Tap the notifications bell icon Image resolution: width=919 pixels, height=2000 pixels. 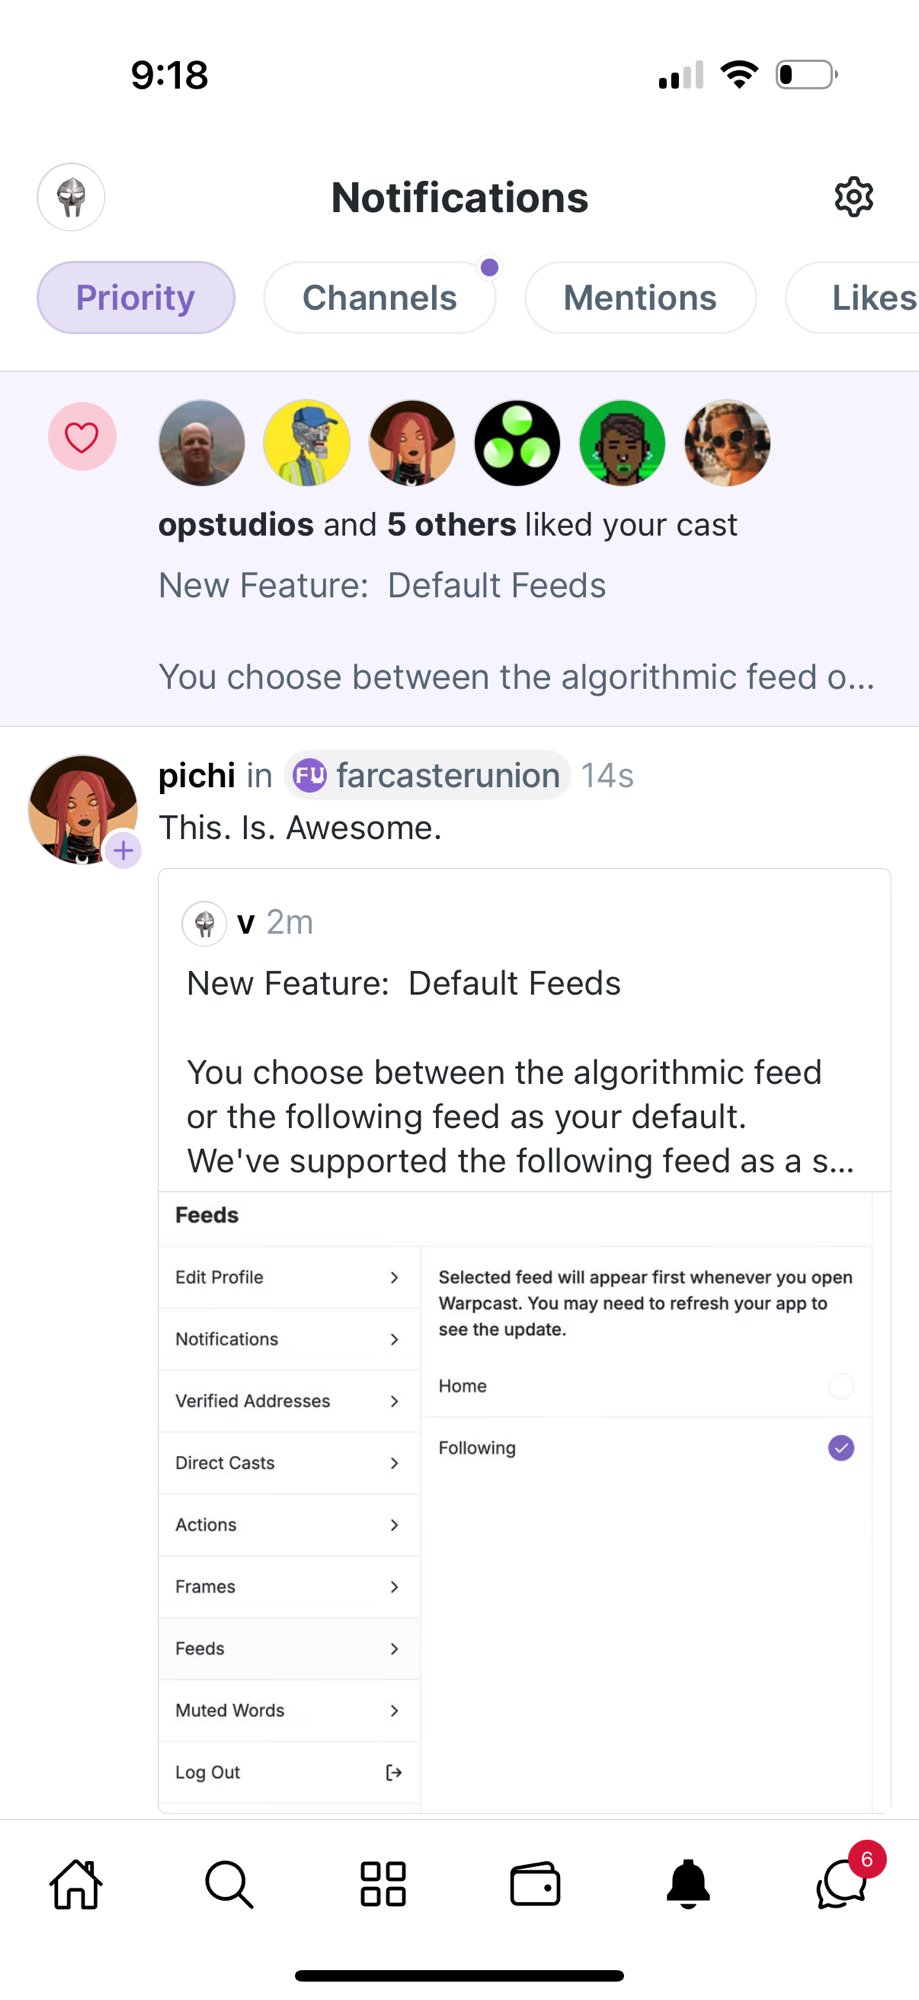pos(688,1885)
